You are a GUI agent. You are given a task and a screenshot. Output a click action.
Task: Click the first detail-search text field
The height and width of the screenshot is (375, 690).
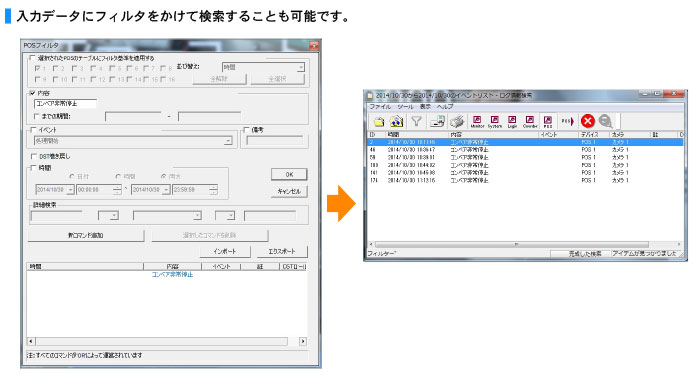56,216
